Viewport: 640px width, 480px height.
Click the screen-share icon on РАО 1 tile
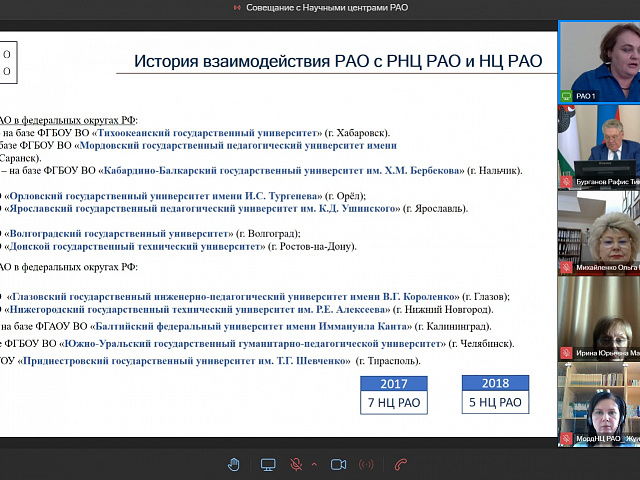pyautogui.click(x=568, y=96)
